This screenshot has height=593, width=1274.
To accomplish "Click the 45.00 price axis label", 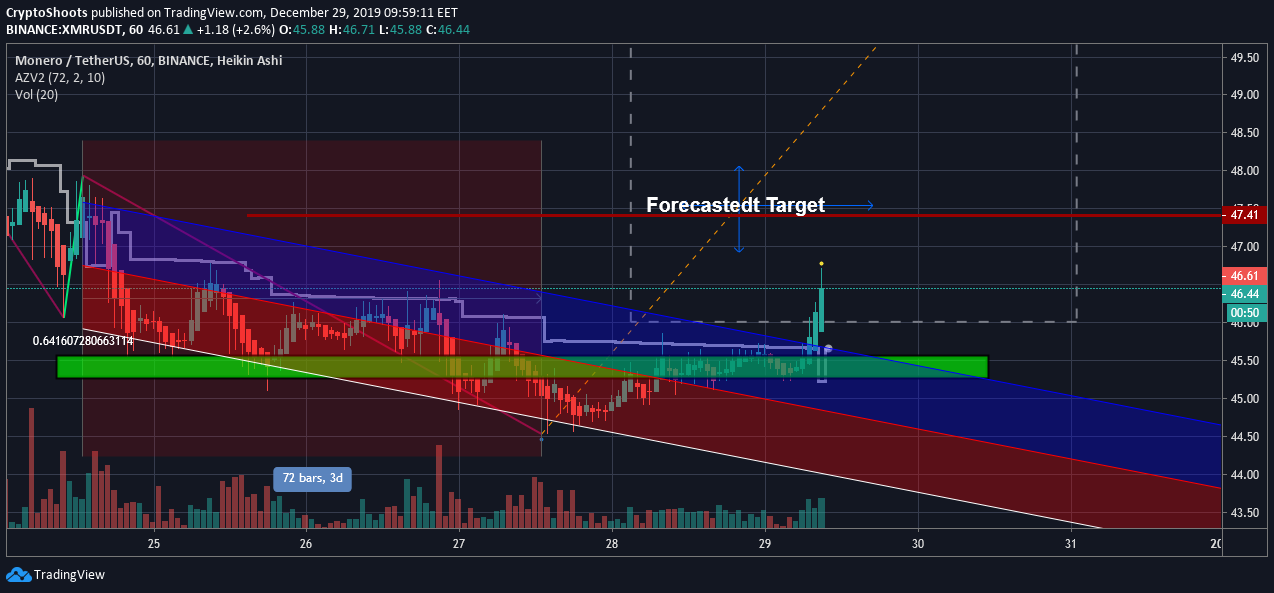I will click(1244, 399).
